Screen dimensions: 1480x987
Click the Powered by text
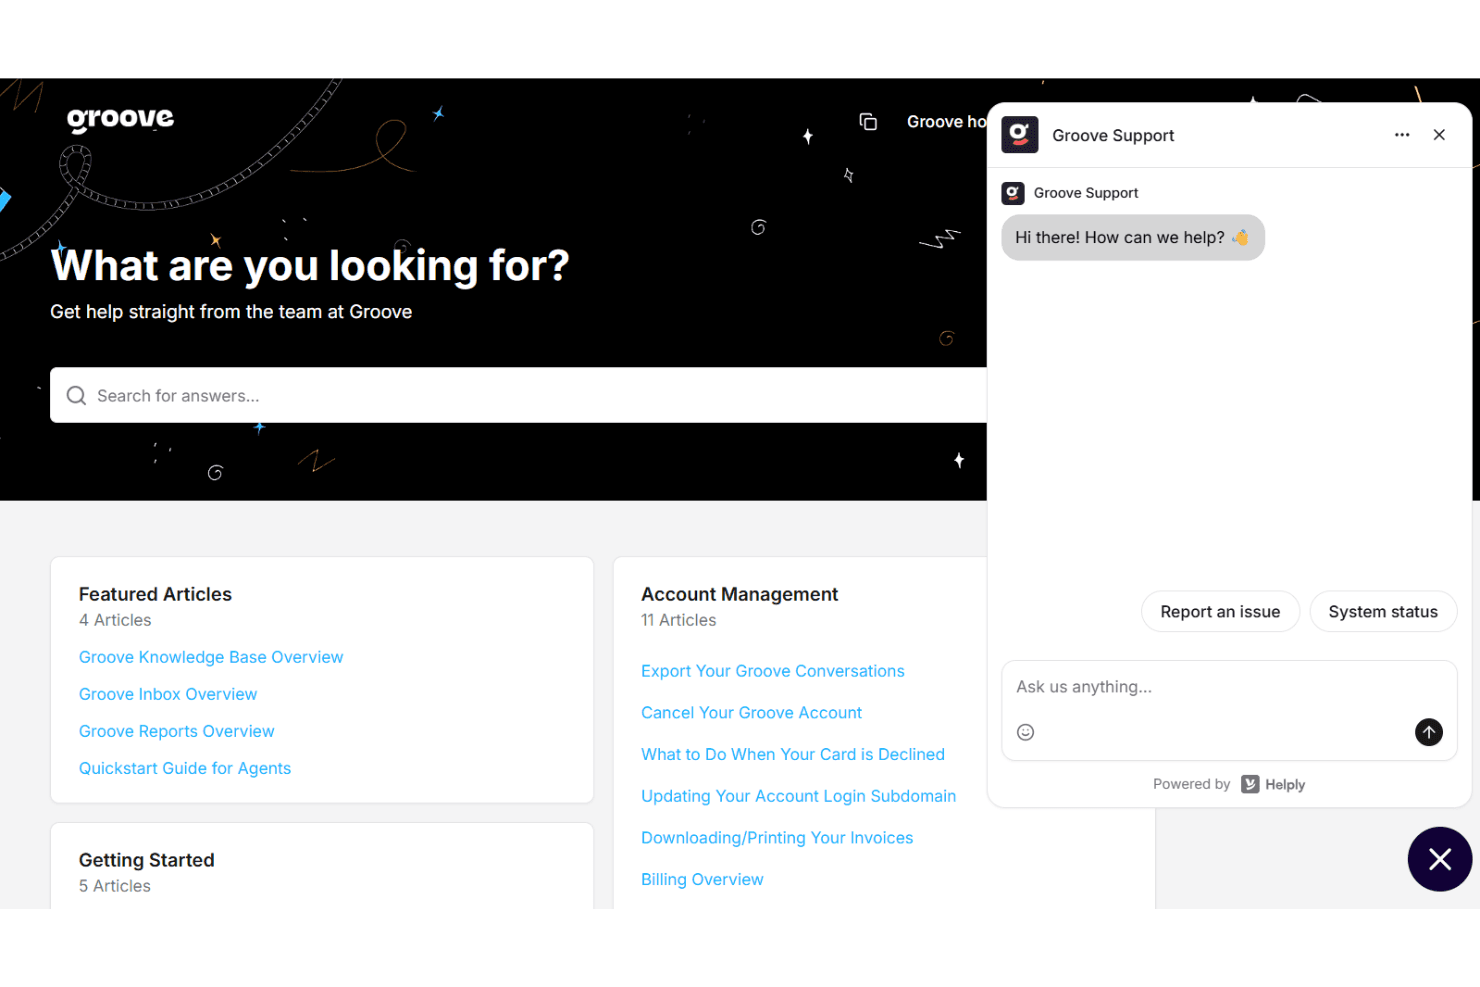(x=1191, y=784)
